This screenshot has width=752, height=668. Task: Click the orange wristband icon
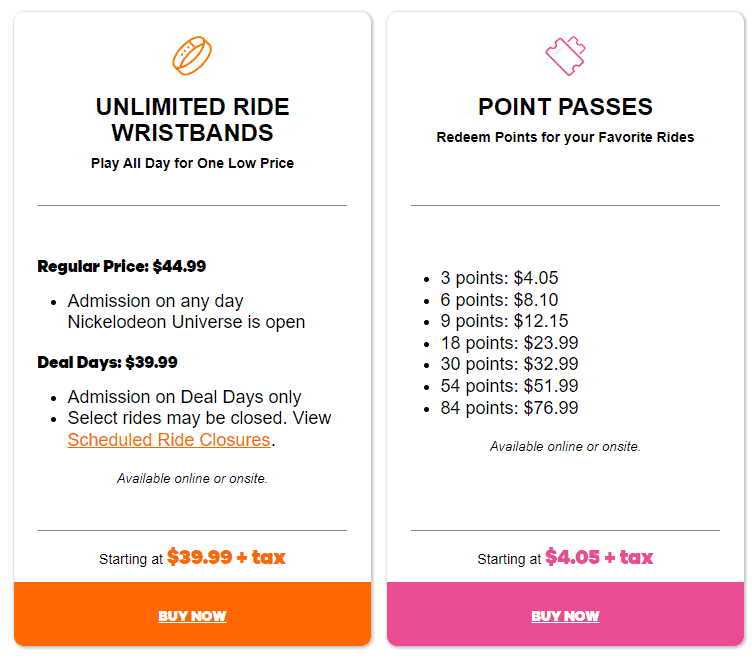pyautogui.click(x=192, y=55)
